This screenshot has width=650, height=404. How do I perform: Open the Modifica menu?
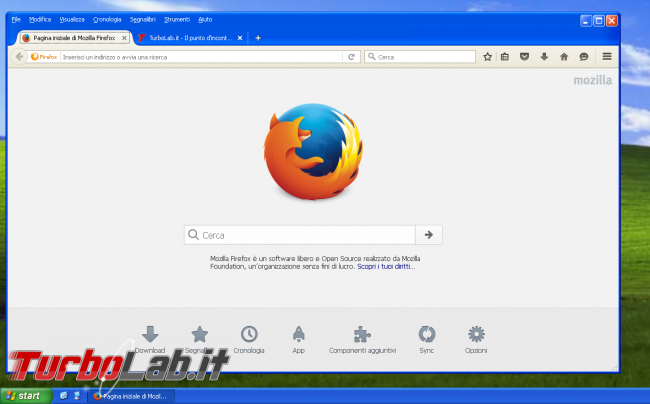click(40, 19)
